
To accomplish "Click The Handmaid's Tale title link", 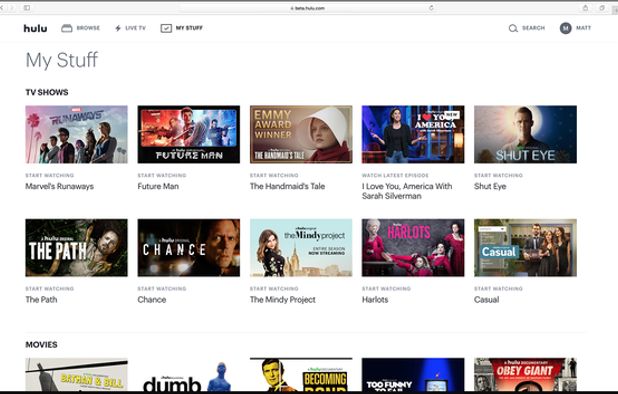I will point(287,186).
